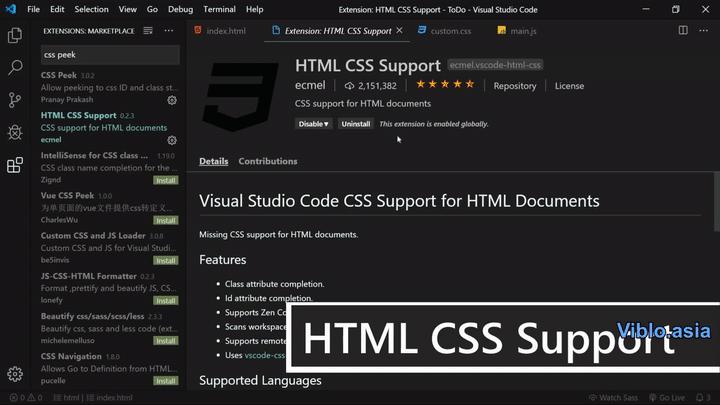Select Vue CSS Peek list item
Viewport: 720px width, 405px height.
click(109, 208)
